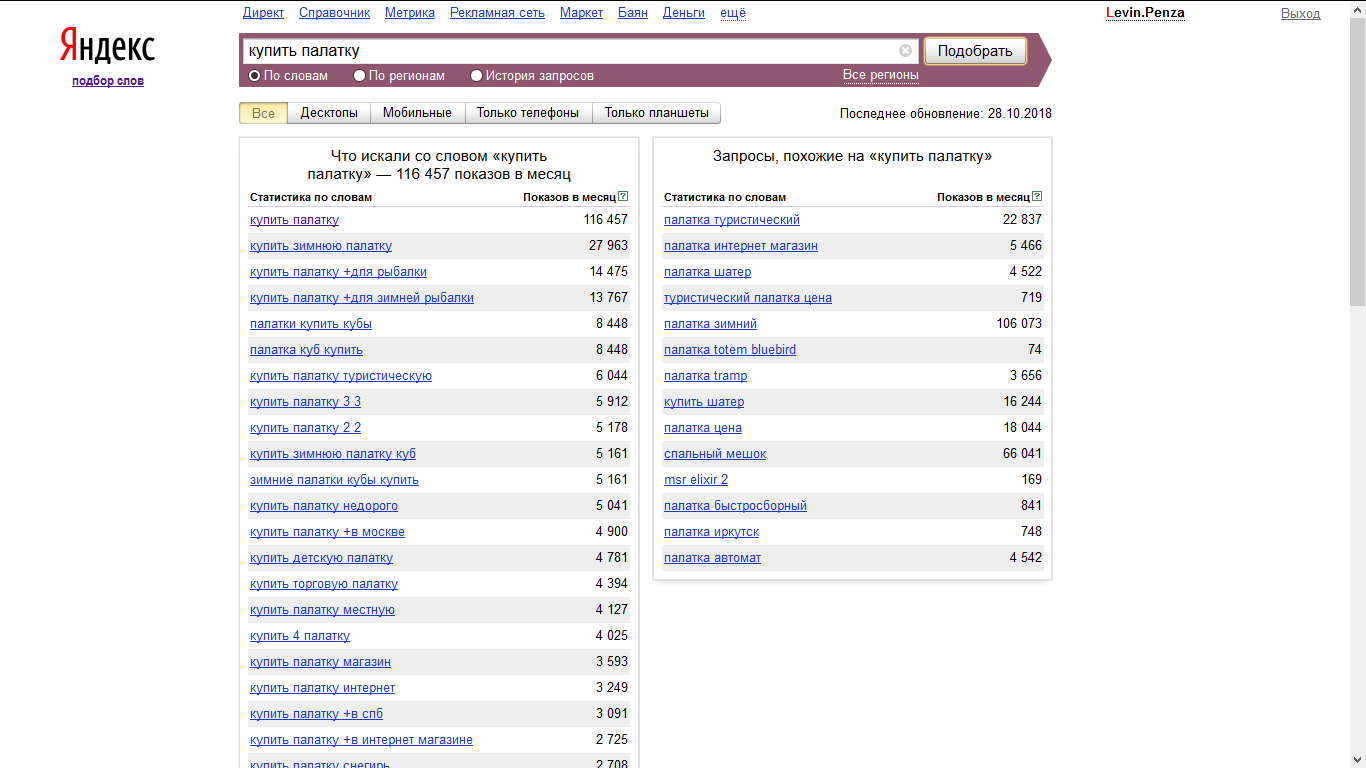Open the 'купить палатку +в спб' query

point(316,714)
